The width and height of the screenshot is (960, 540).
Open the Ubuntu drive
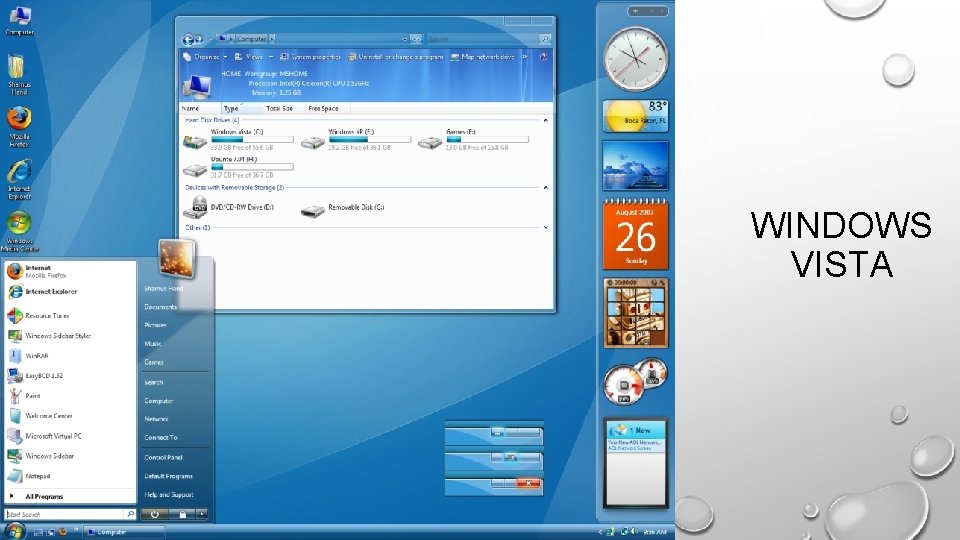coord(238,167)
